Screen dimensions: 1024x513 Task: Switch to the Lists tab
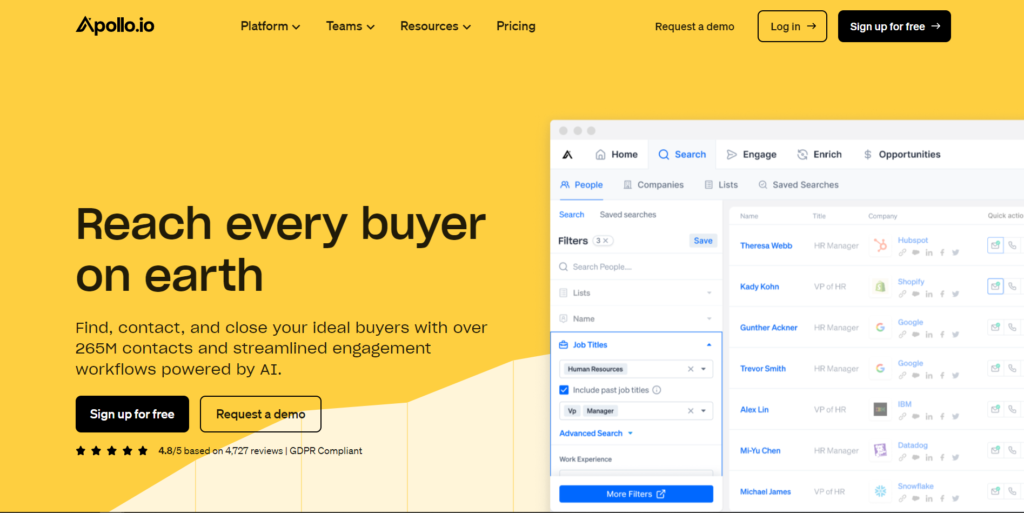(x=721, y=185)
